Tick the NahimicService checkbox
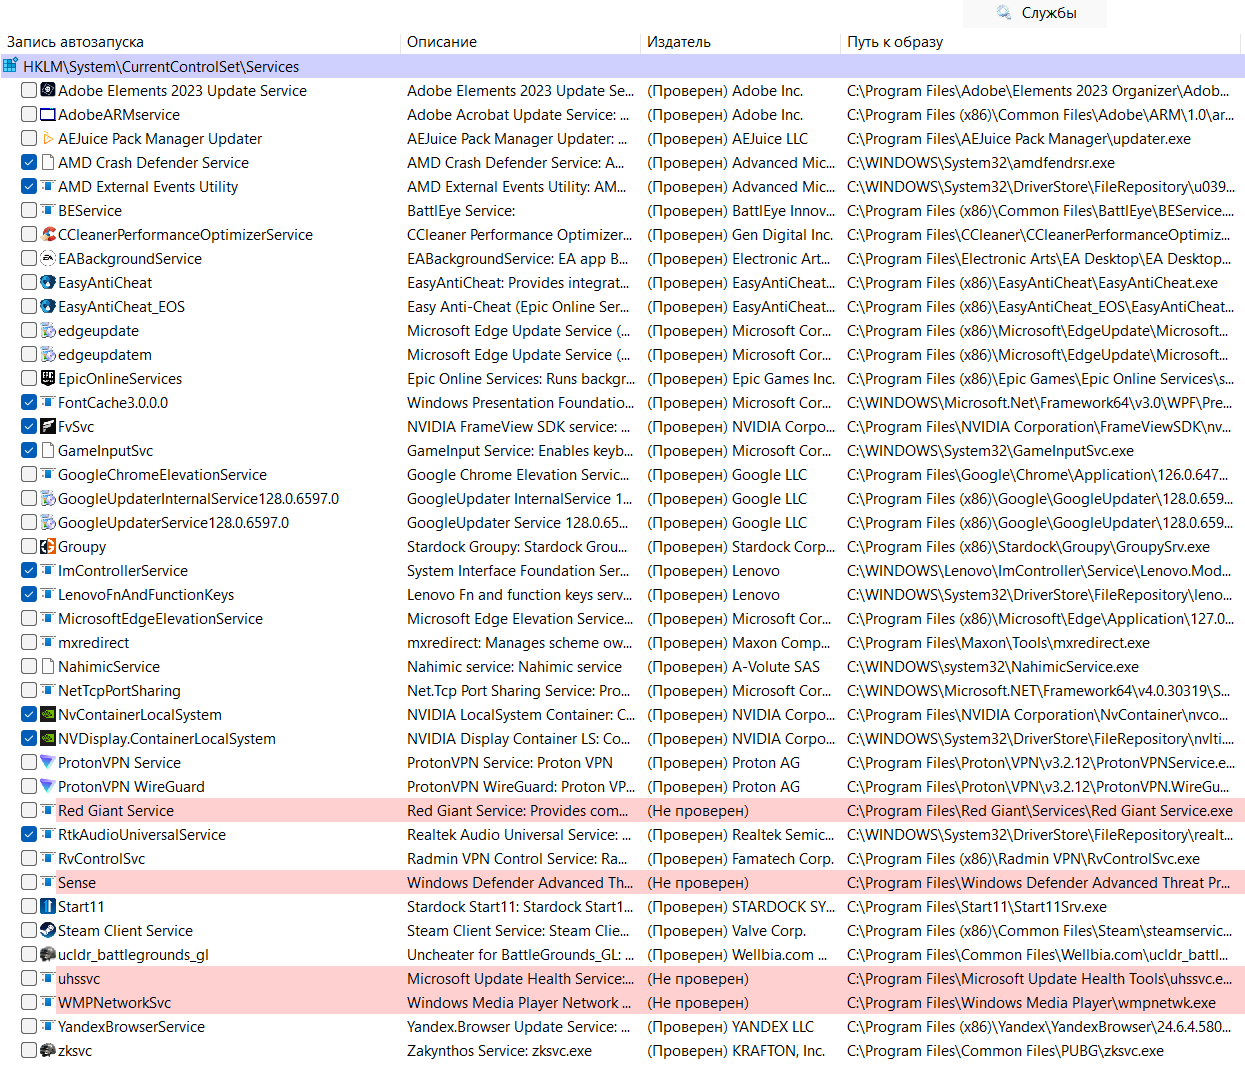The height and width of the screenshot is (1068, 1245). click(x=29, y=666)
